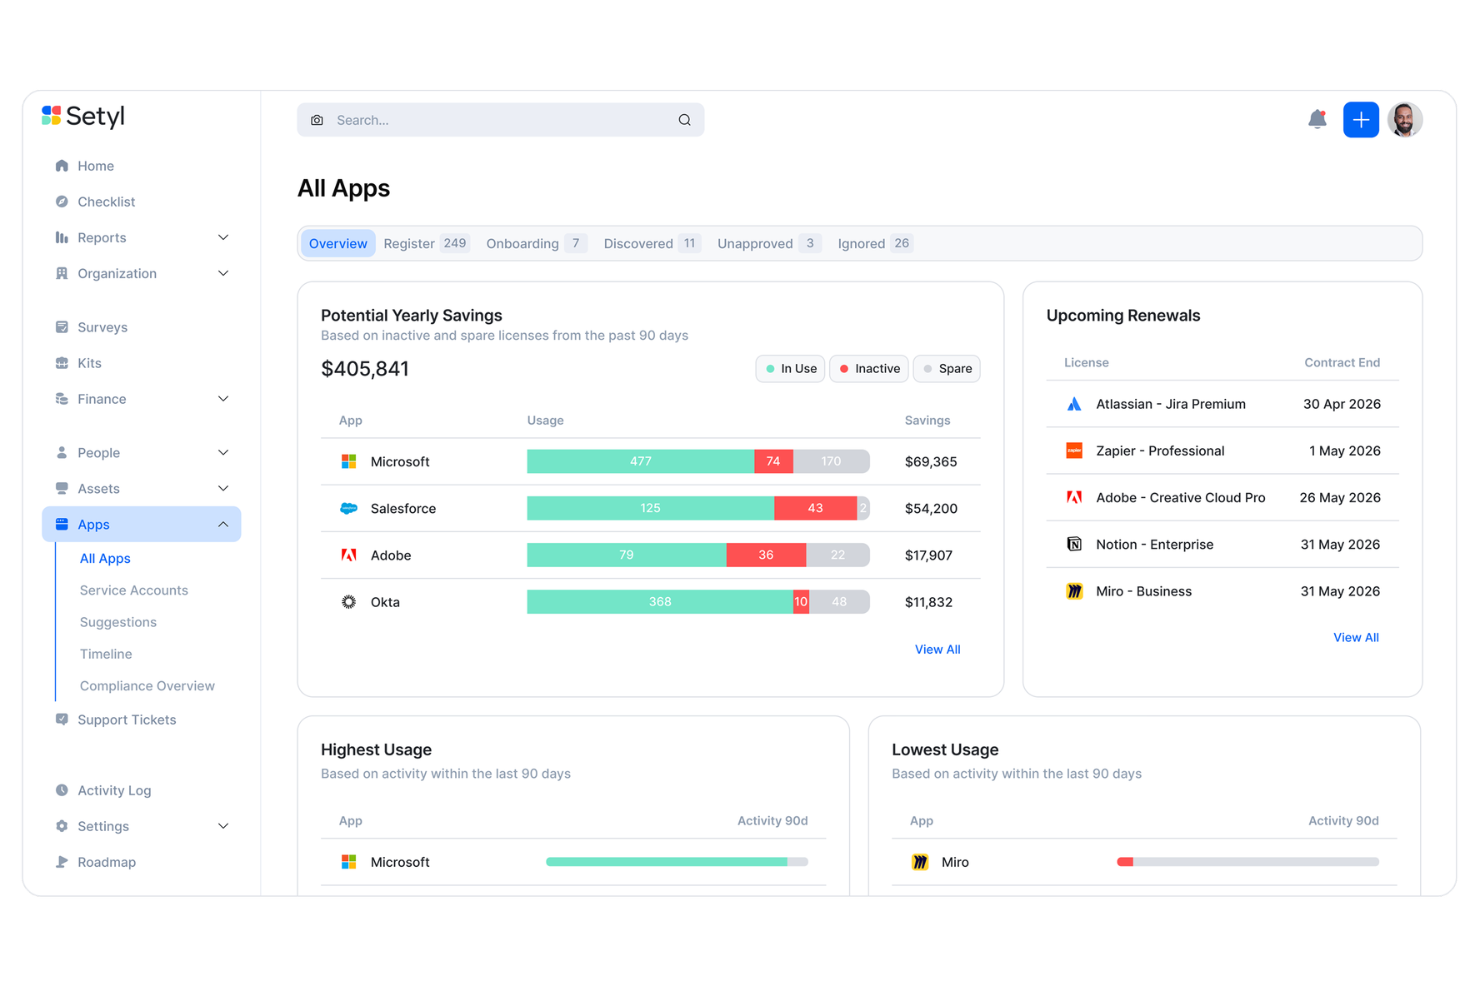Click the Home icon in sidebar
The image size is (1480, 987).
pyautogui.click(x=62, y=166)
